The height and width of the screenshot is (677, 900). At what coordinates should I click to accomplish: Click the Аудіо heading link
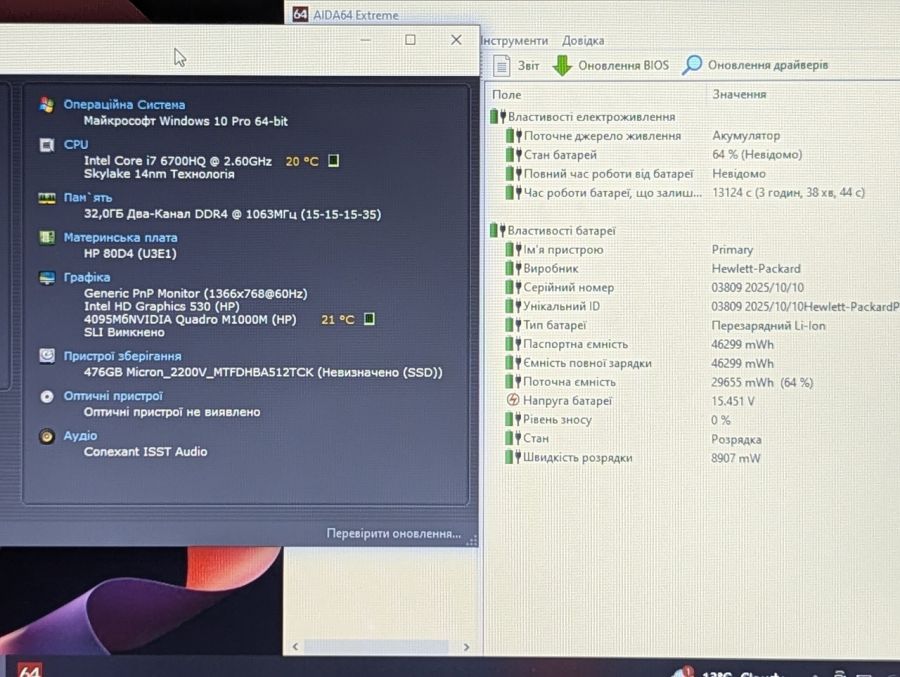80,436
